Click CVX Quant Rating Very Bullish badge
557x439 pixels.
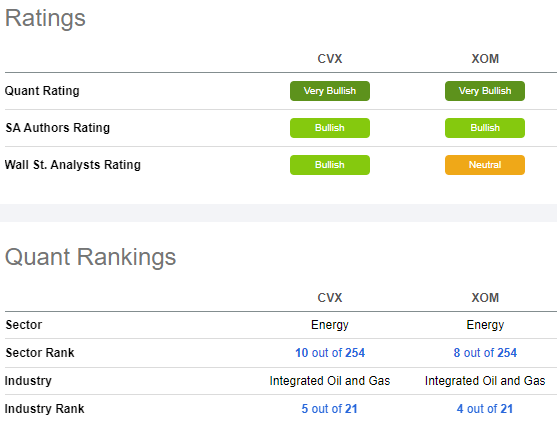(330, 91)
